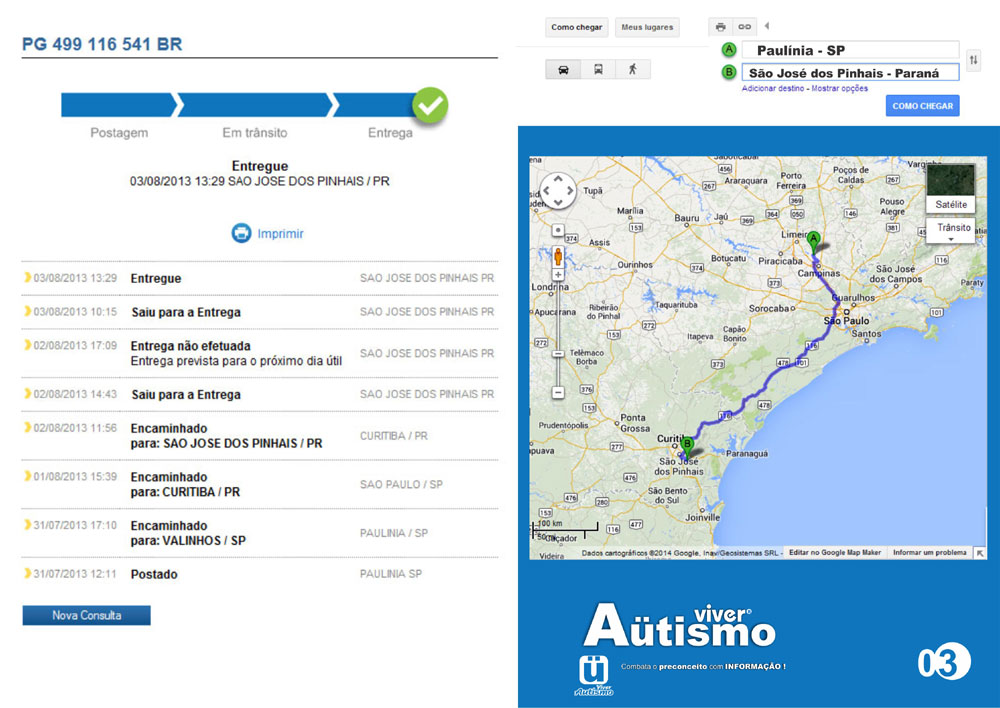
Task: Click the map pan compass control
Action: point(558,190)
